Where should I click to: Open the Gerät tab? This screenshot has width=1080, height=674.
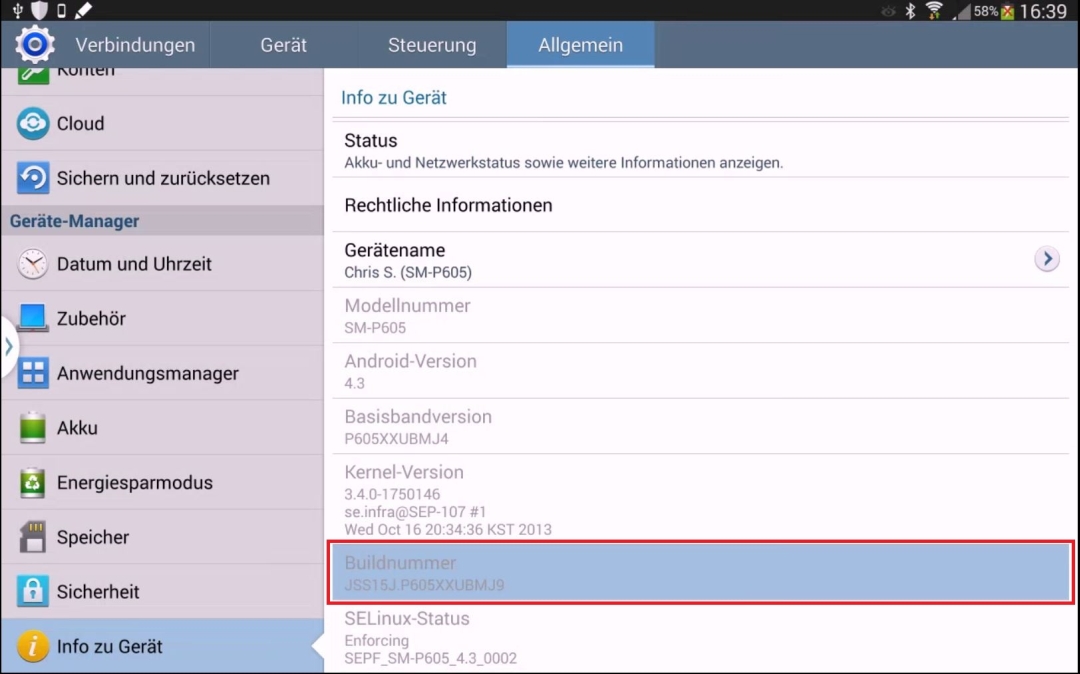click(x=284, y=45)
